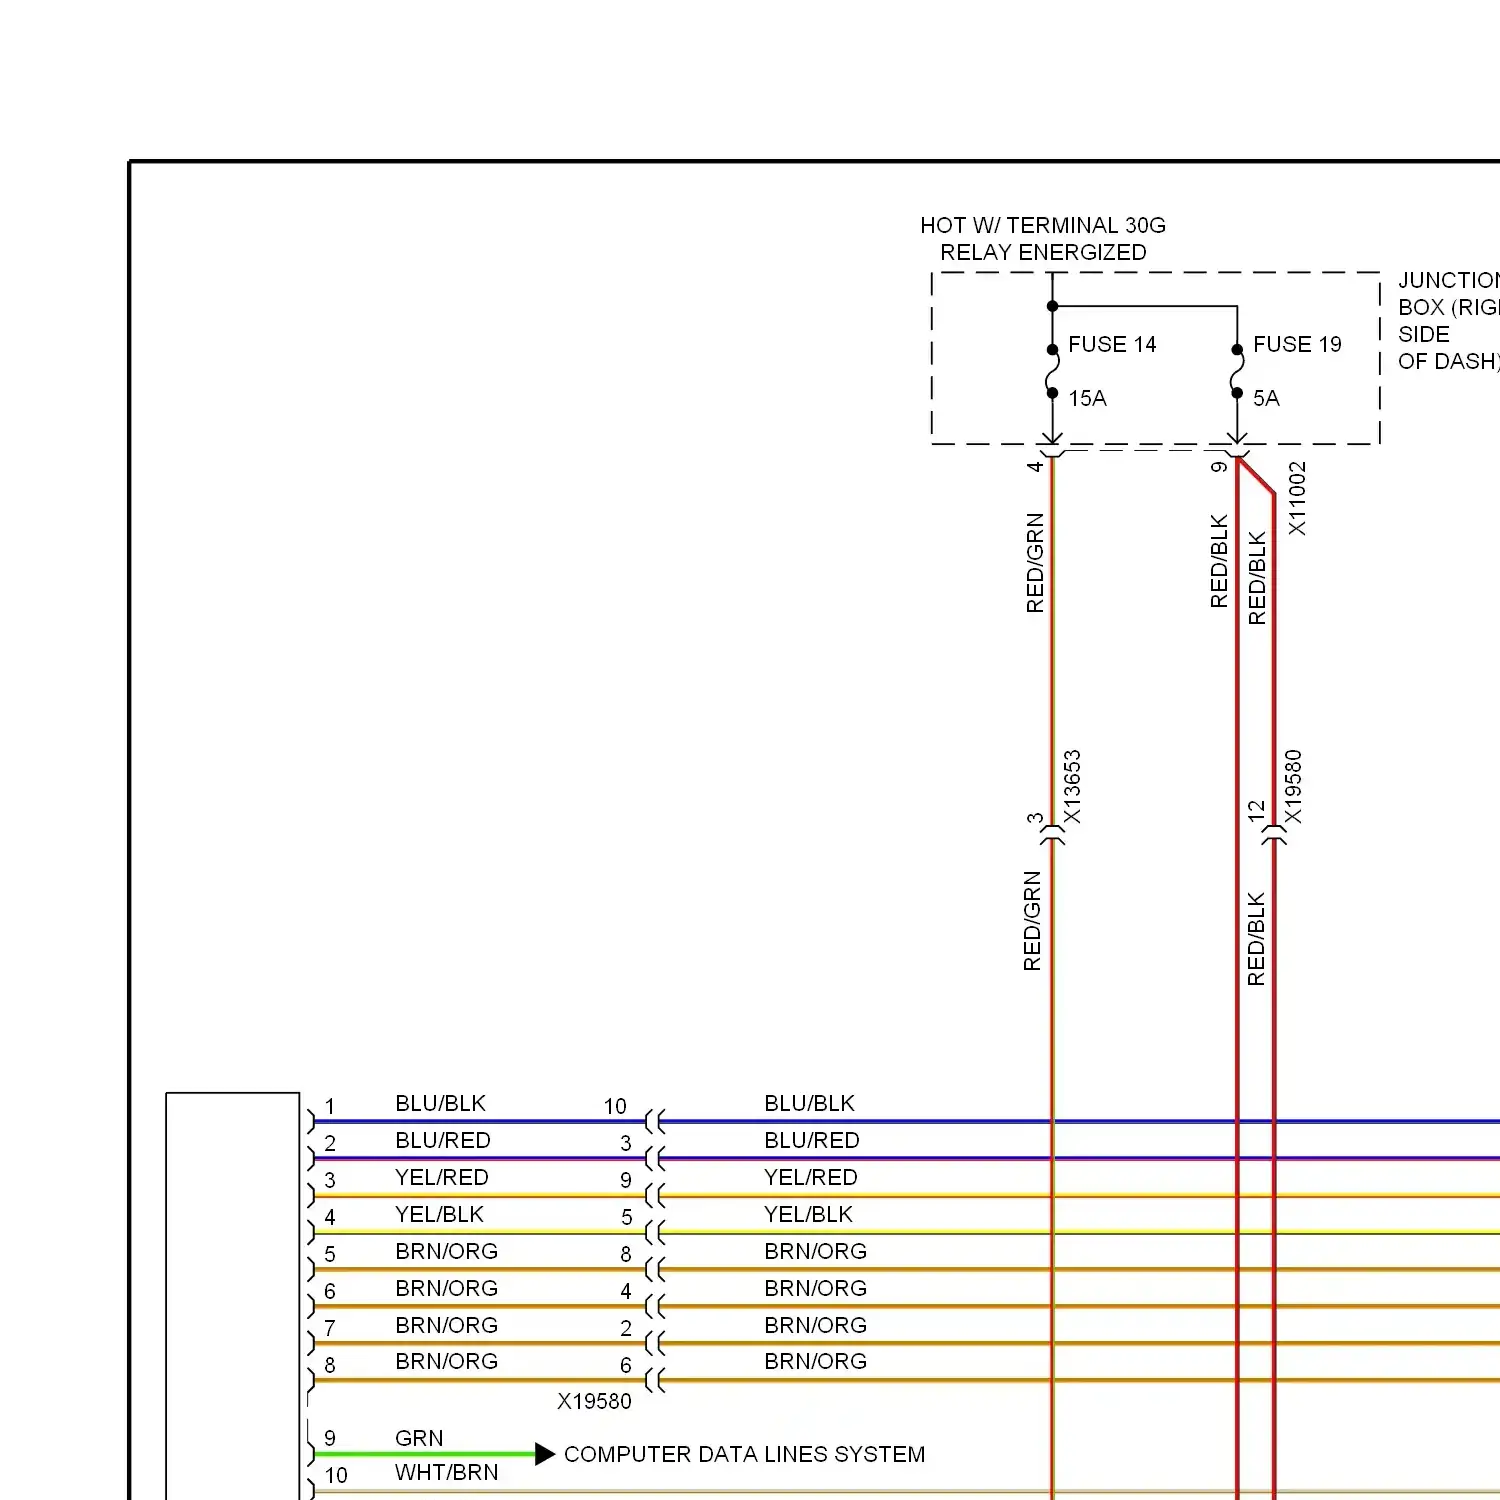Click the "GRN" wire label at pin 9
This screenshot has width=1500, height=1500.
419,1438
